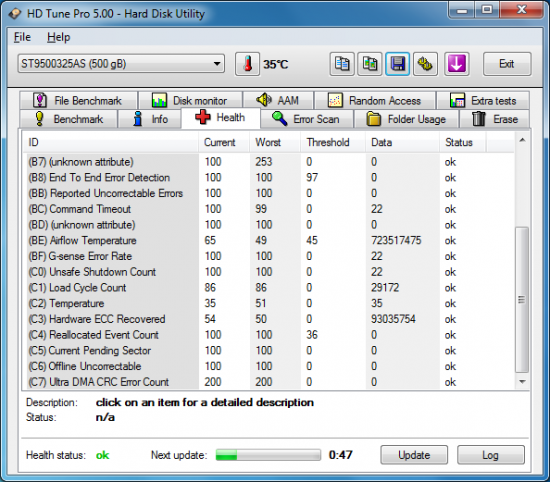Screen dimensions: 550x482
Task: Select the (C2) Temperature row
Action: tap(268, 303)
